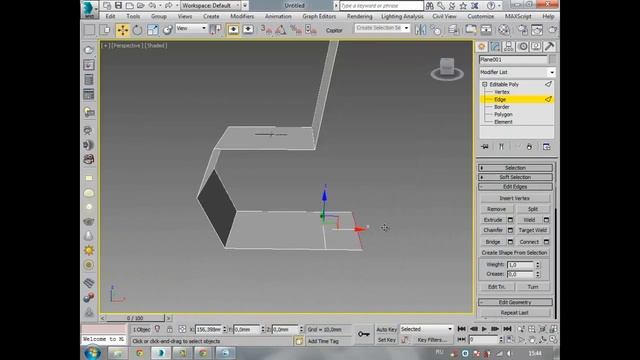Click the Remove button

[496, 209]
